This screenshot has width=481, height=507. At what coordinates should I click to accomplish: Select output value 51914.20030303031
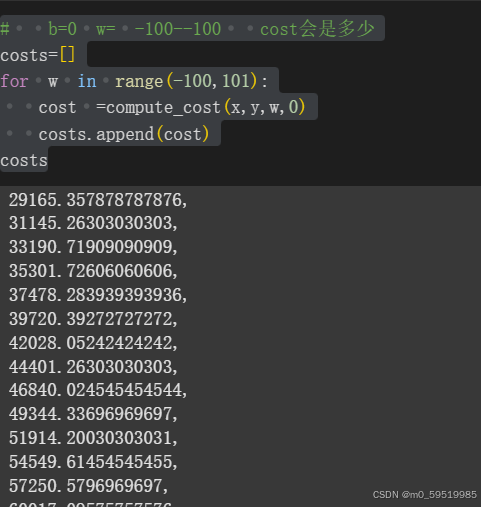click(93, 438)
